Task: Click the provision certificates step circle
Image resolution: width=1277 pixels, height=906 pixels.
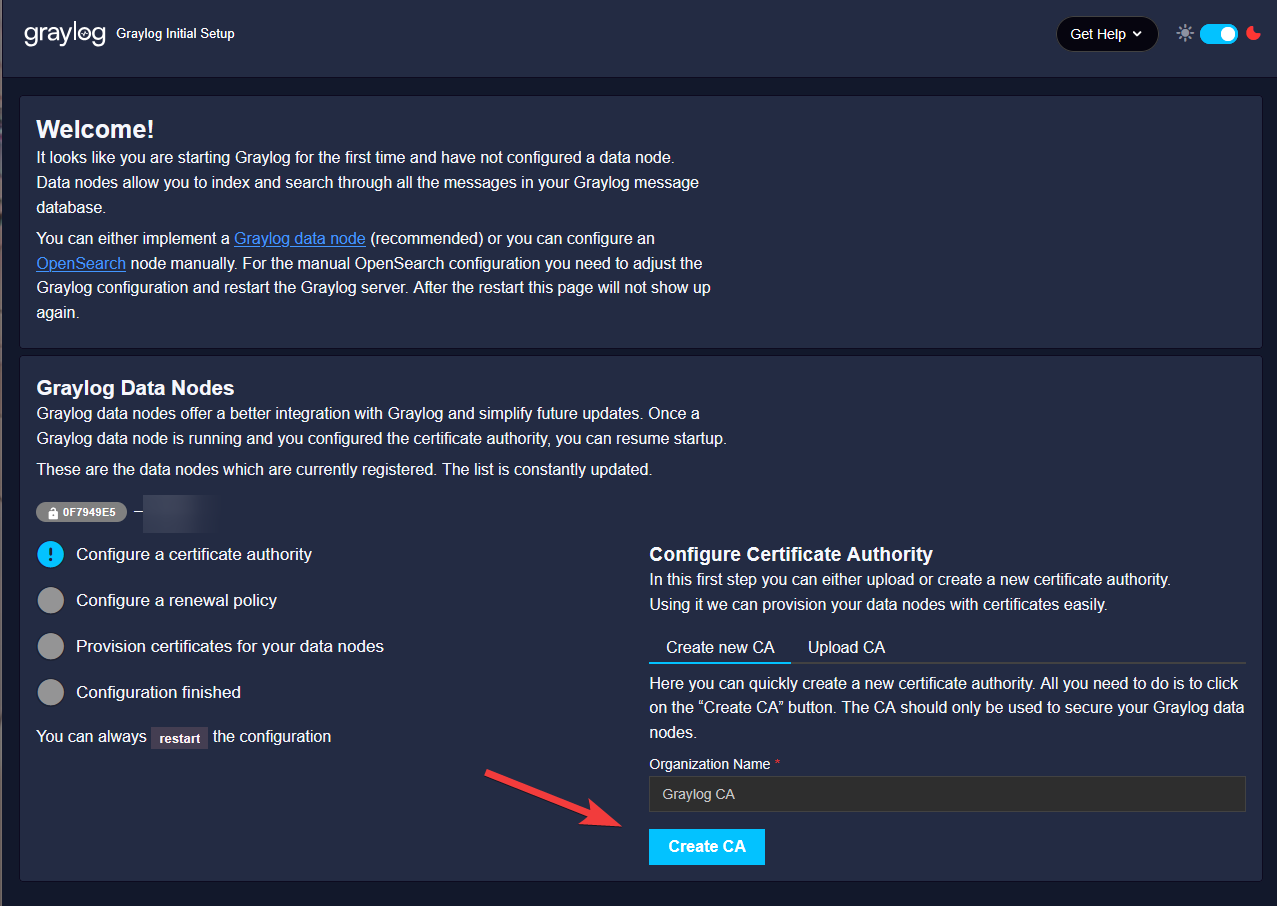Action: coord(50,646)
